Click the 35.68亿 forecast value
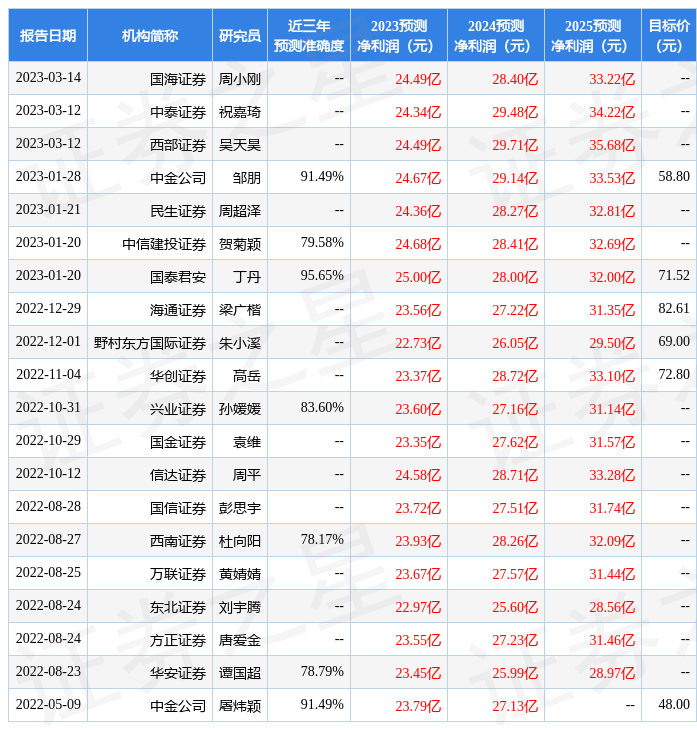Screen dimensions: 697x730 612,145
